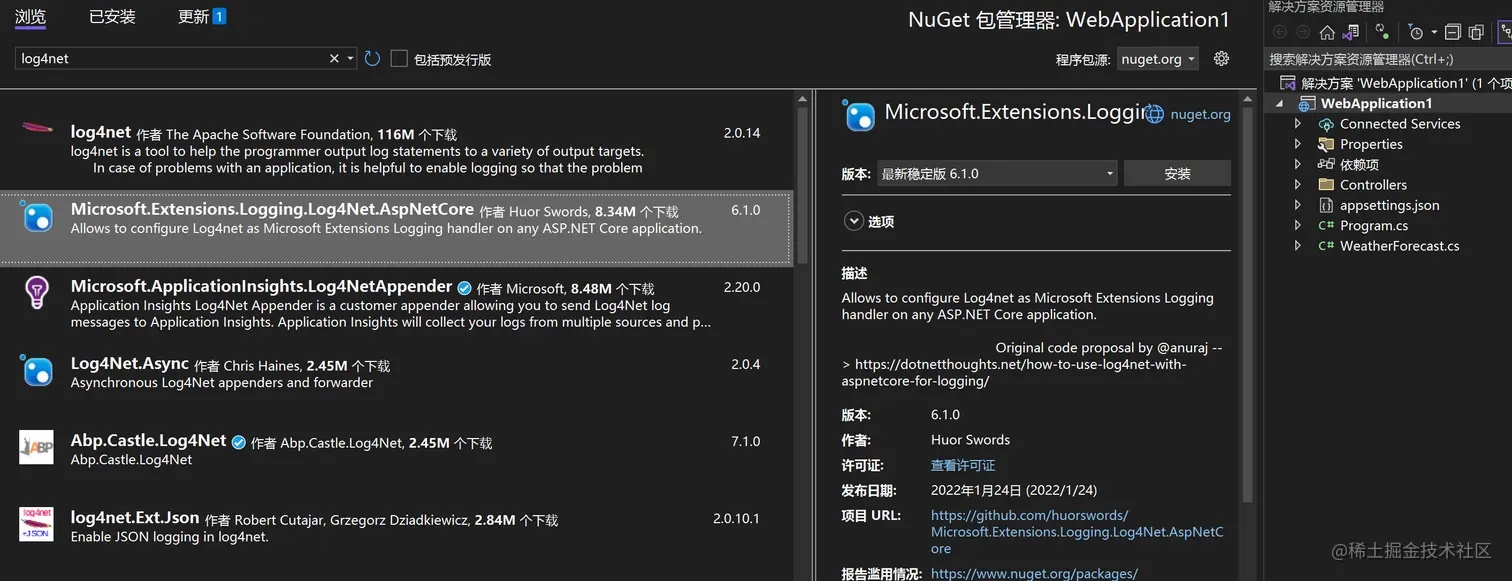Viewport: 1512px width, 581px height.
Task: Open the github.com/huorswords project URL
Action: click(1077, 532)
